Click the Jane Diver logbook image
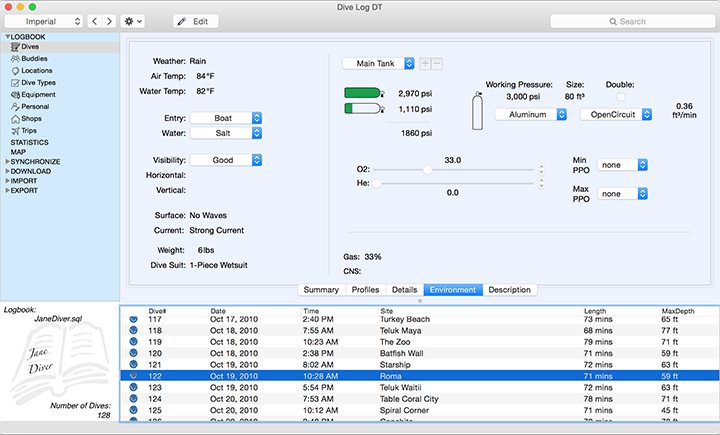The height and width of the screenshot is (435, 720). (60, 362)
